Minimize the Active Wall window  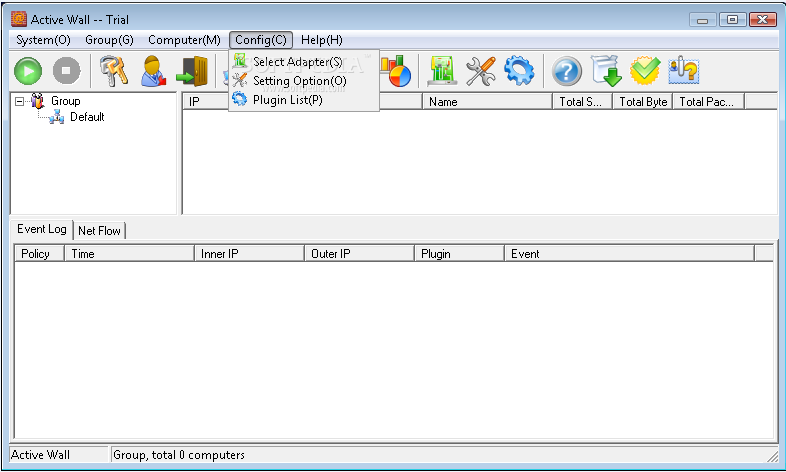tap(702, 20)
